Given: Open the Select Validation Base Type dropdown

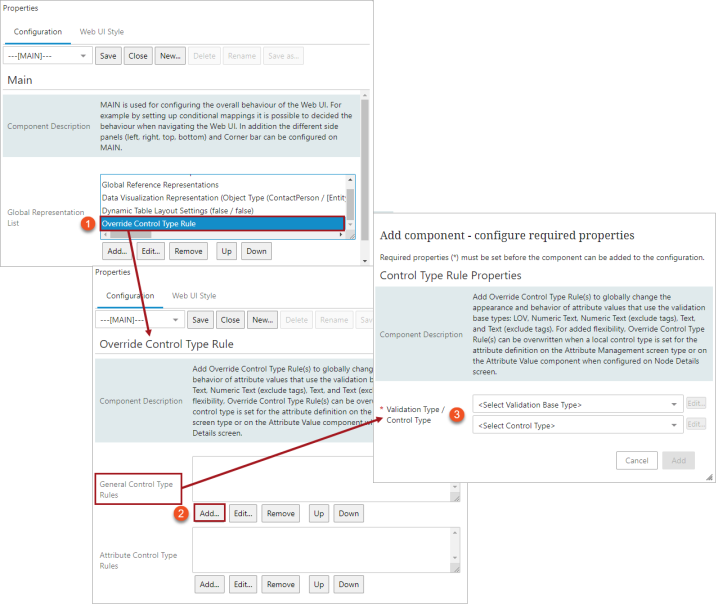Looking at the screenshot, I should (578, 405).
